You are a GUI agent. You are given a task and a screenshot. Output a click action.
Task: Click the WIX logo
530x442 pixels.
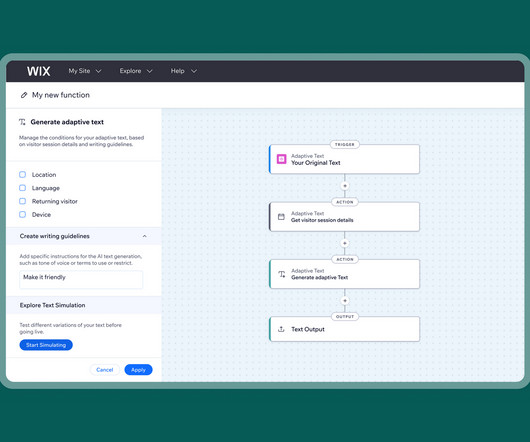[39, 71]
